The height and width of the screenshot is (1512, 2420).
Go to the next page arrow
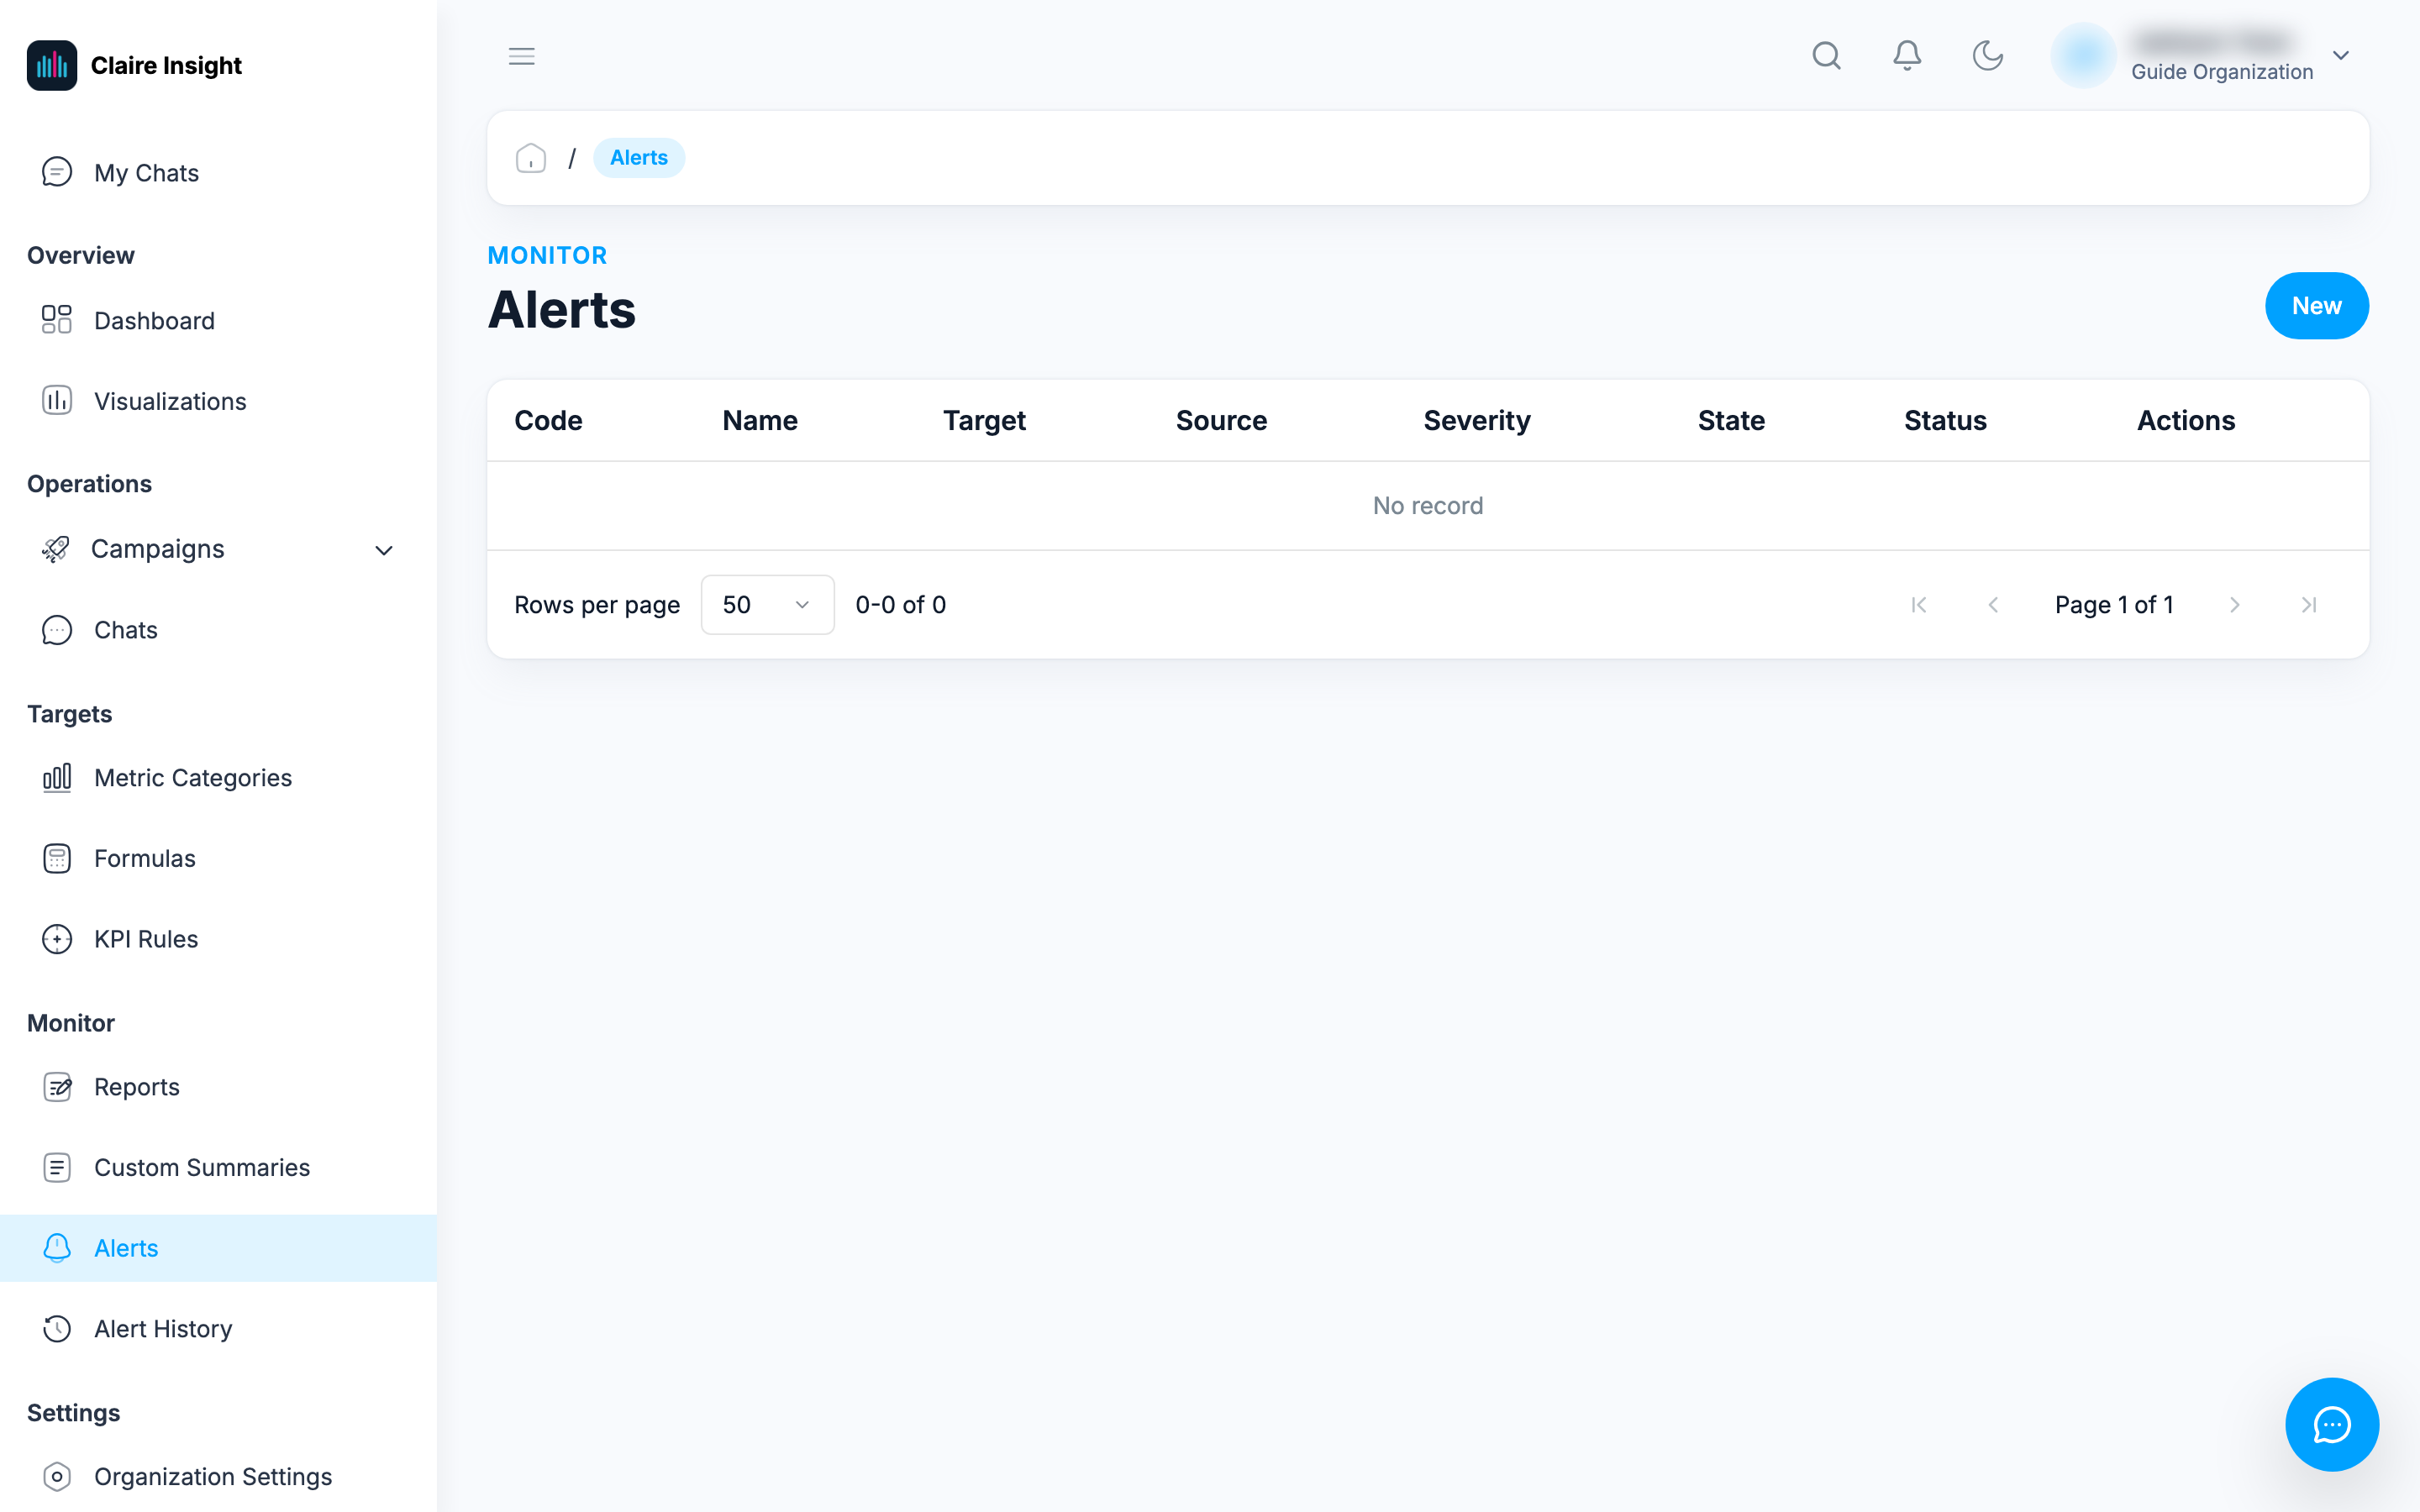point(2234,605)
